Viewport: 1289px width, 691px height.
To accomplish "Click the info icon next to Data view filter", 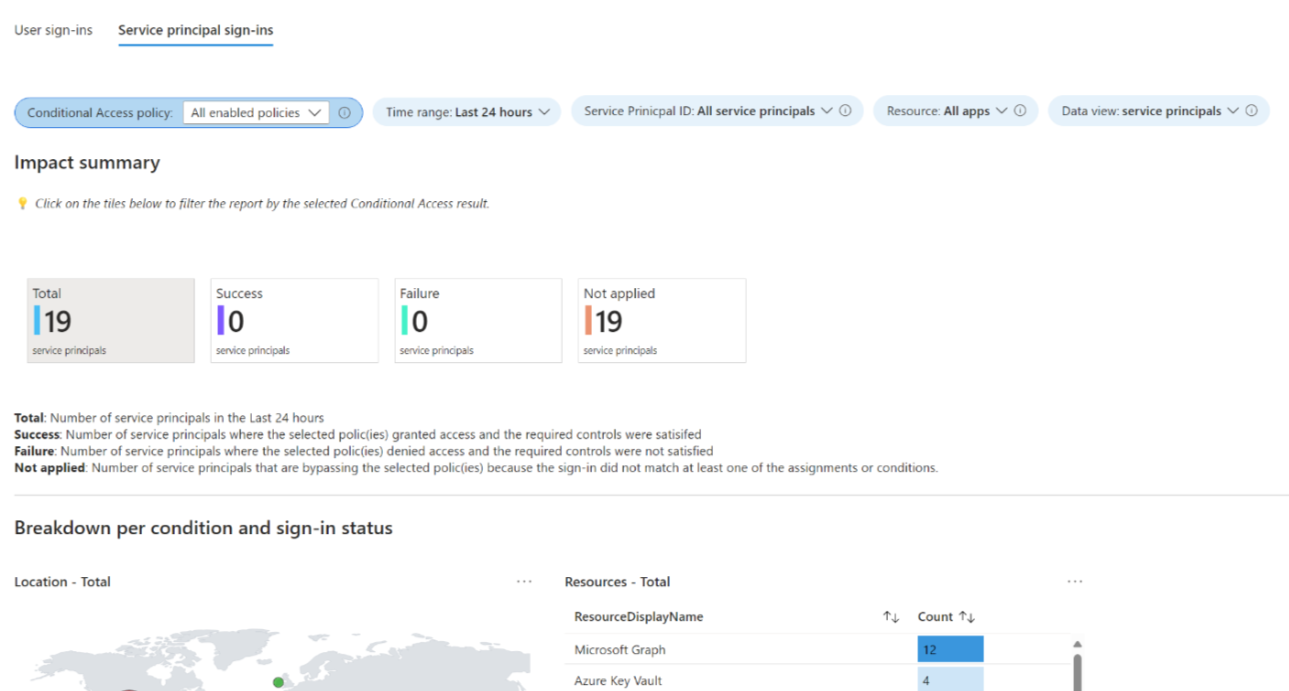I will 1251,110.
